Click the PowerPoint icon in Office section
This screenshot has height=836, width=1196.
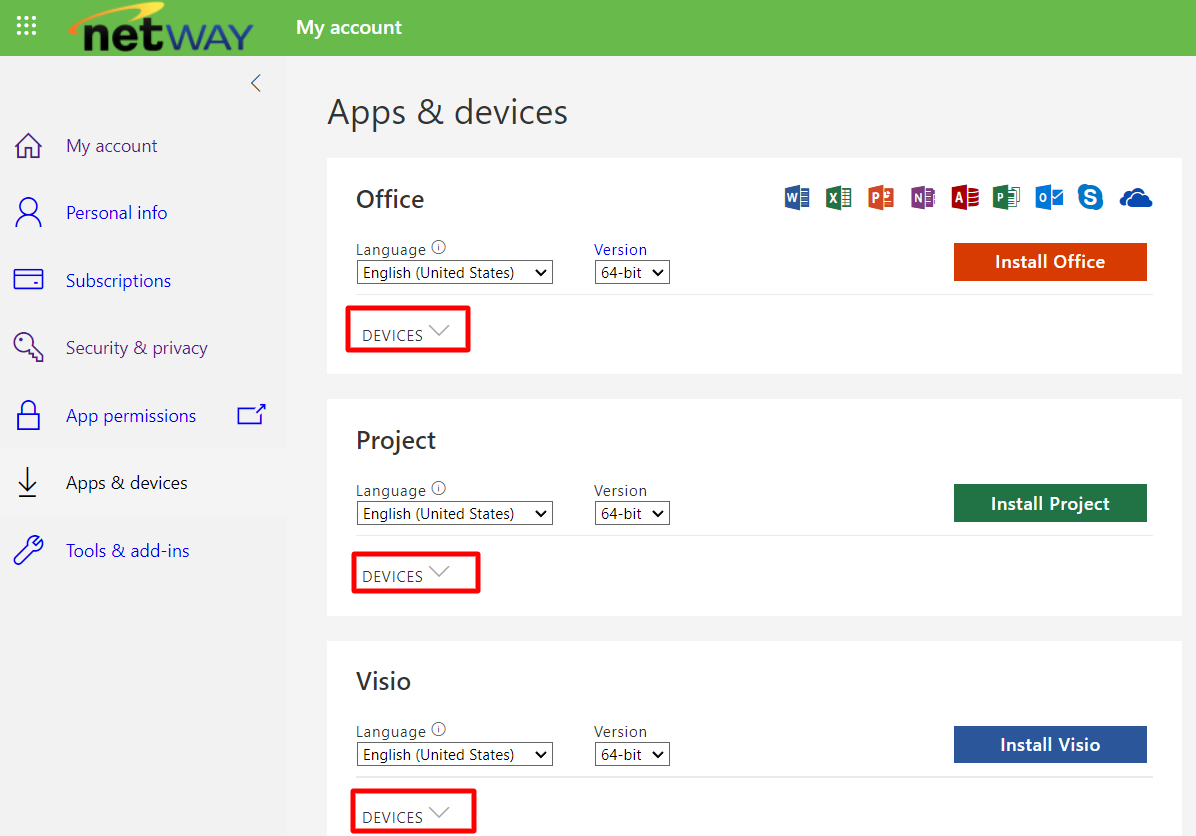880,198
